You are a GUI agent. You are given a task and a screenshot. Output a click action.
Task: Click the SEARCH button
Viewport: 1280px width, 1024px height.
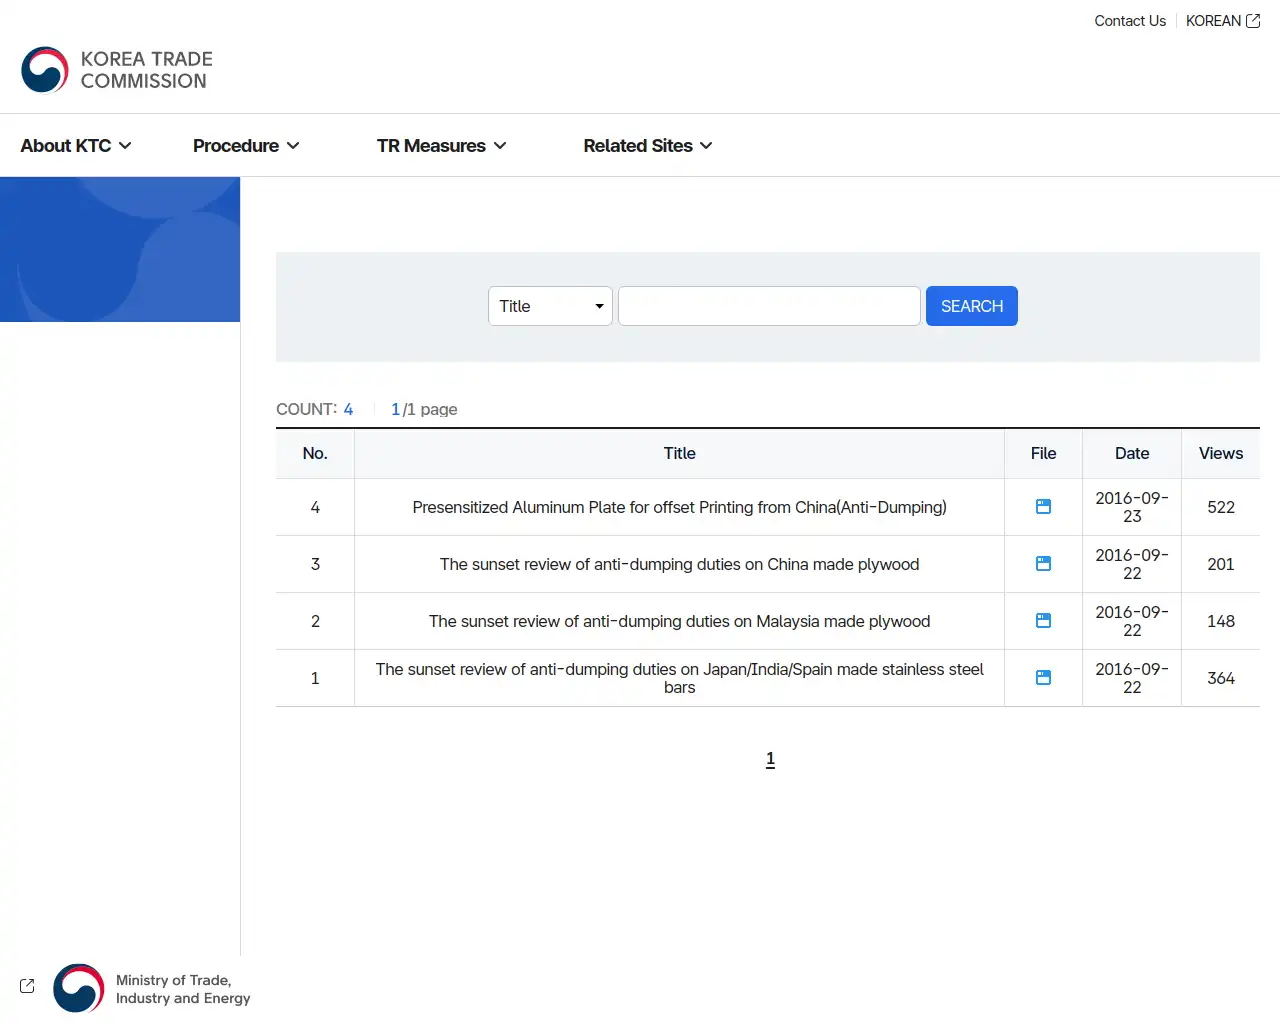tap(972, 306)
